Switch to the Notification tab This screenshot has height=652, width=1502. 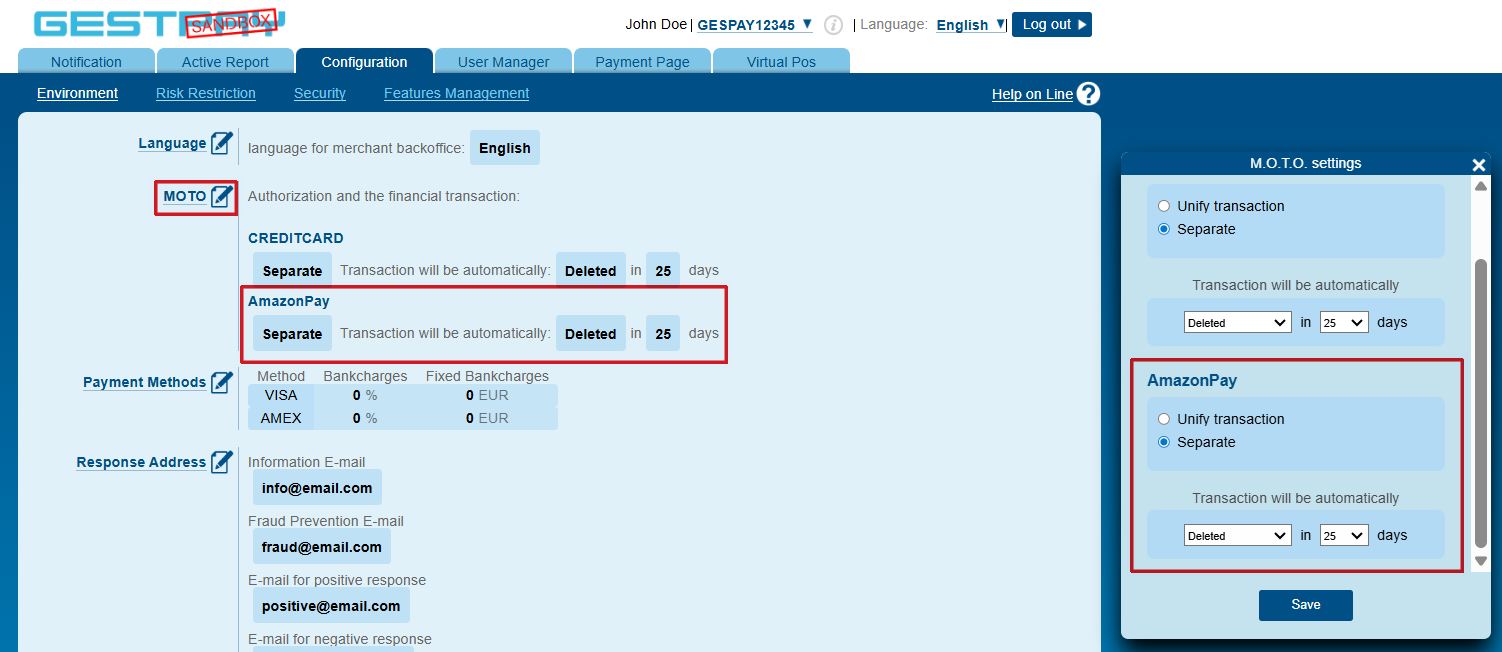coord(86,61)
